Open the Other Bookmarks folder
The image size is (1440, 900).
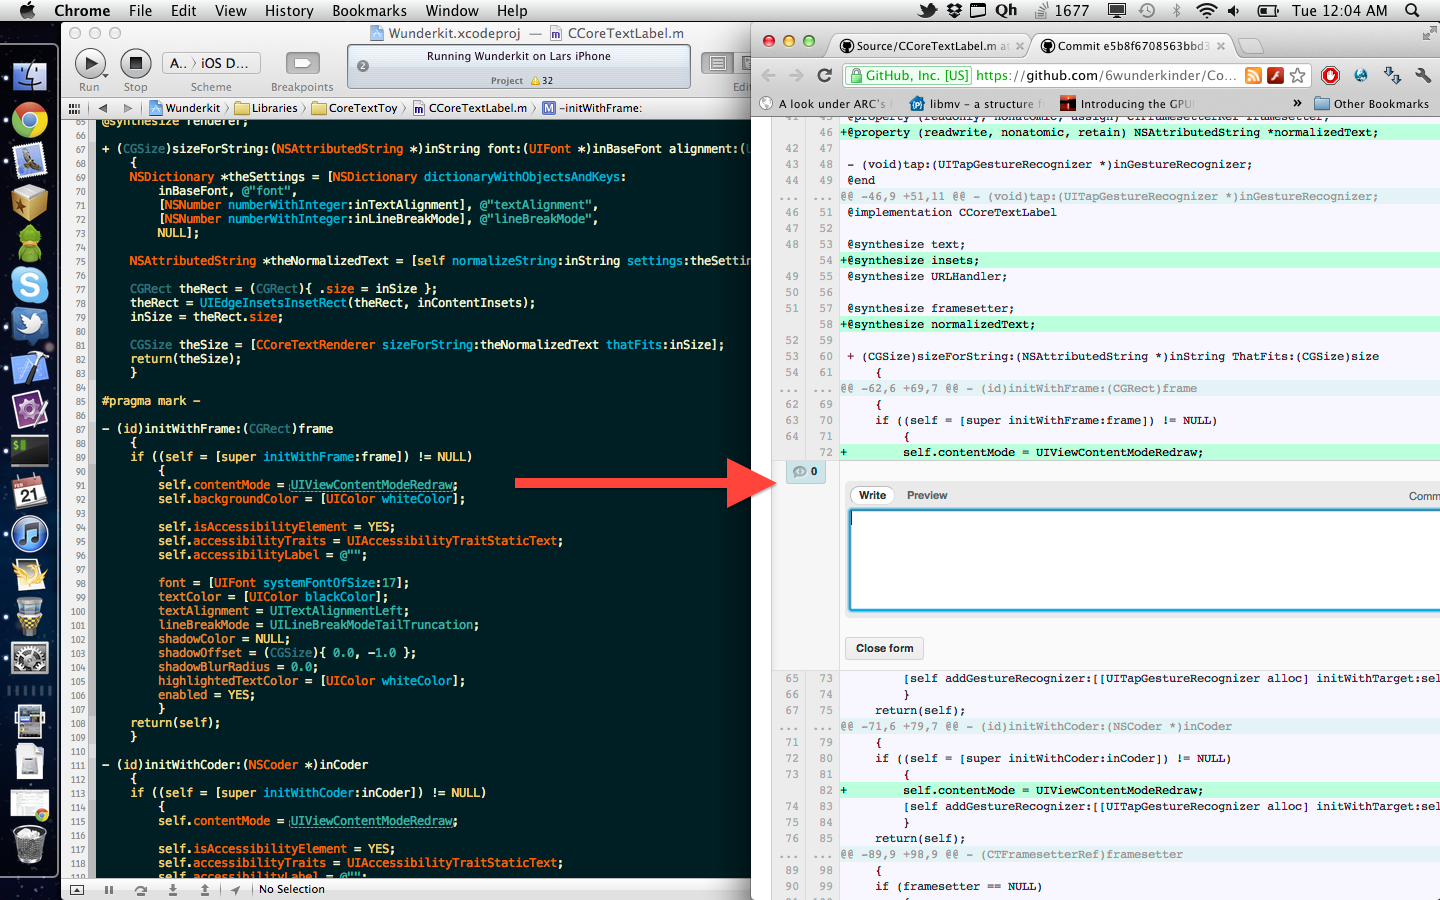(x=1371, y=104)
